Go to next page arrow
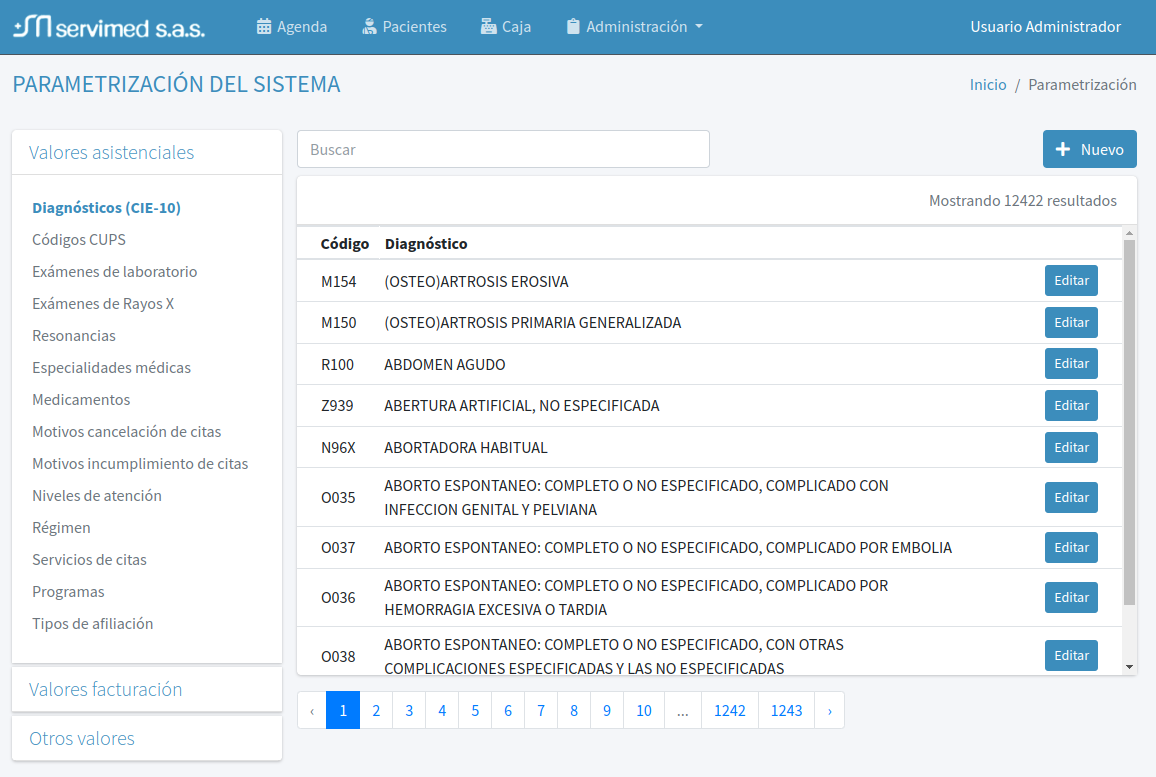1156x777 pixels. pyautogui.click(x=829, y=710)
